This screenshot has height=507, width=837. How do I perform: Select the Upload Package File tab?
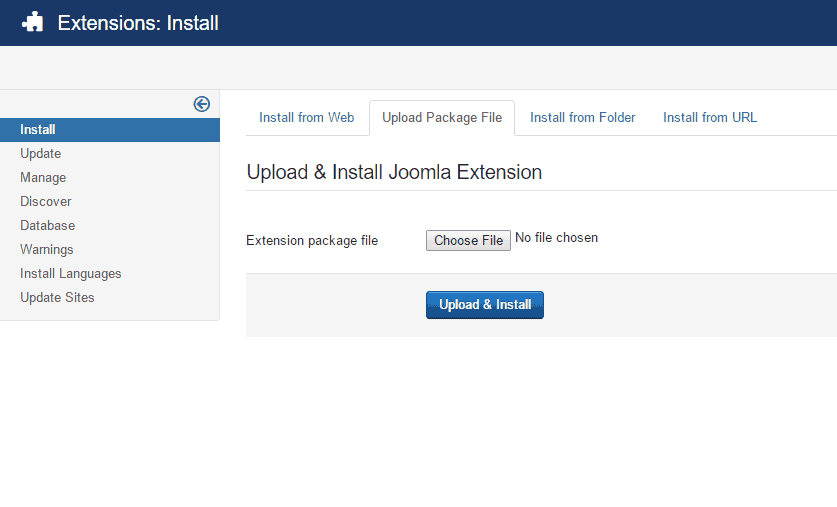click(x=442, y=117)
